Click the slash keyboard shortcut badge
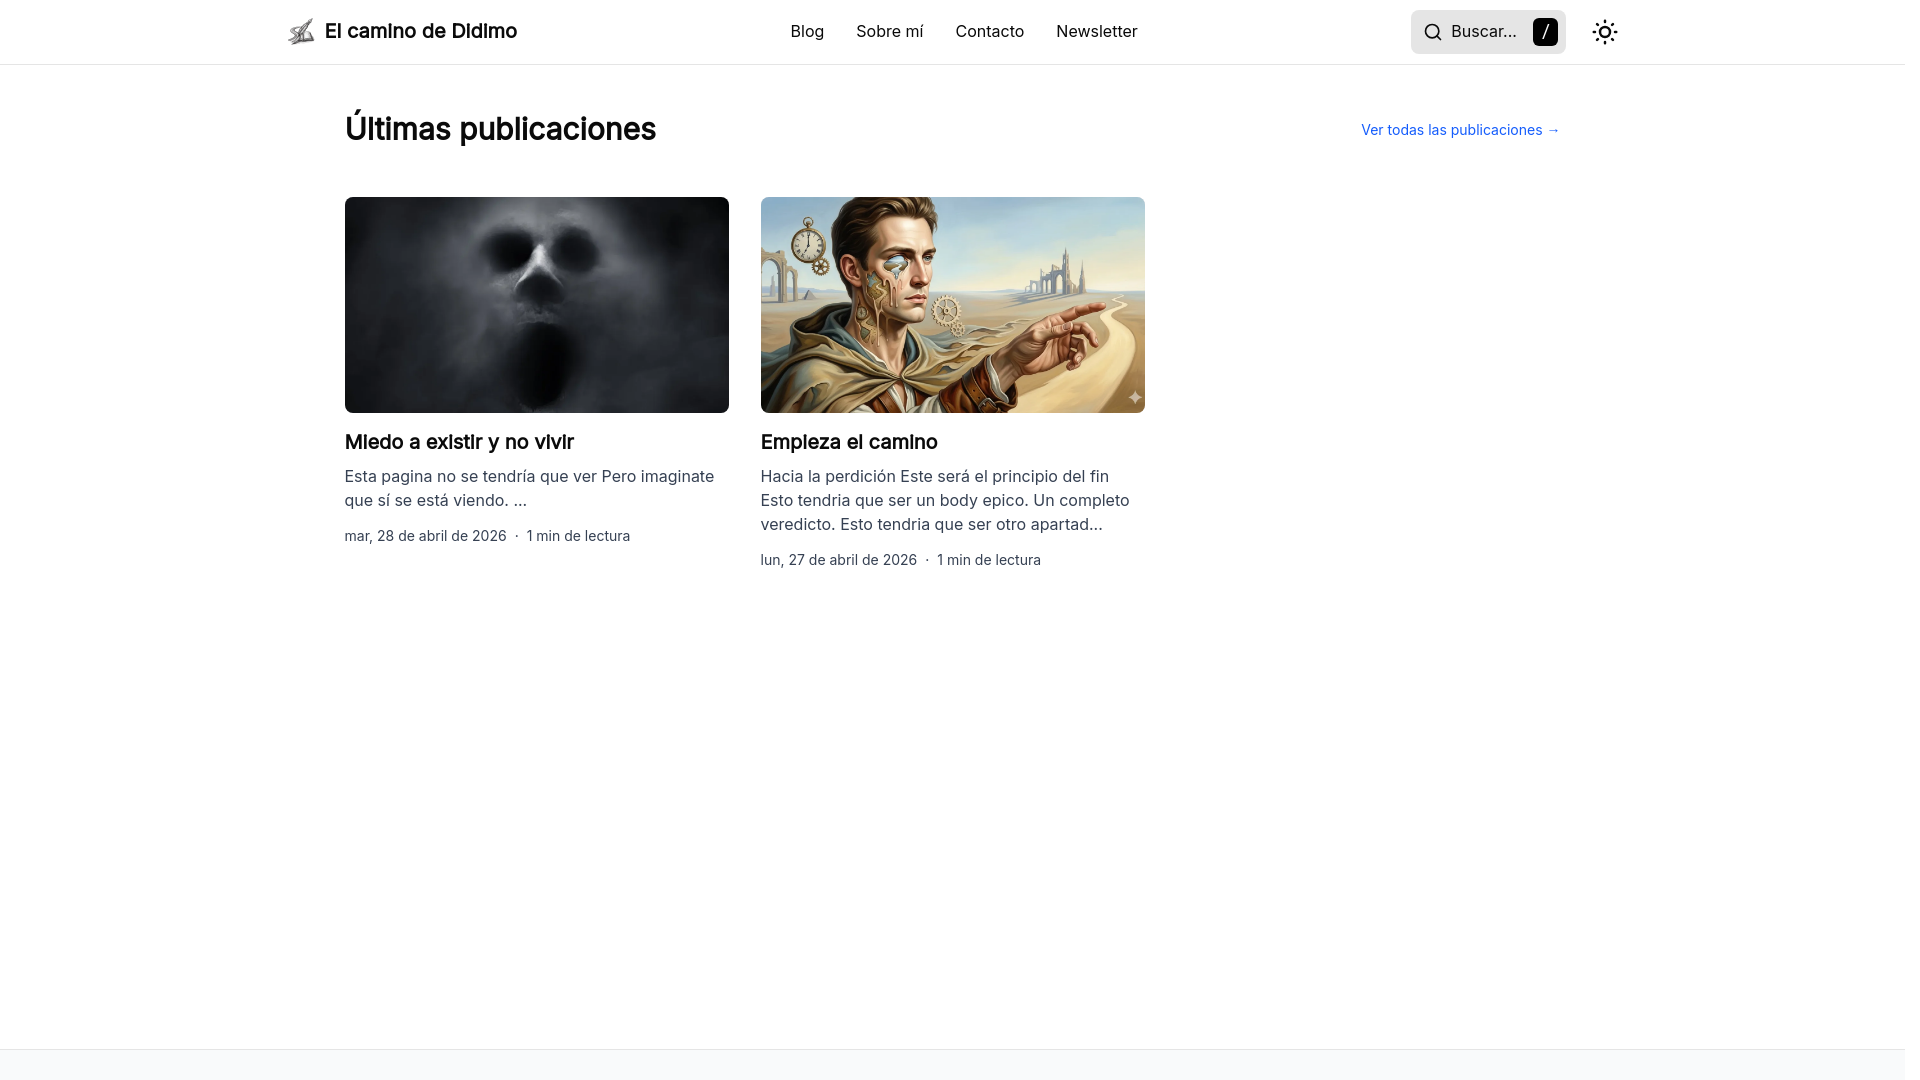Image resolution: width=1920 pixels, height=1080 pixels. [1545, 32]
